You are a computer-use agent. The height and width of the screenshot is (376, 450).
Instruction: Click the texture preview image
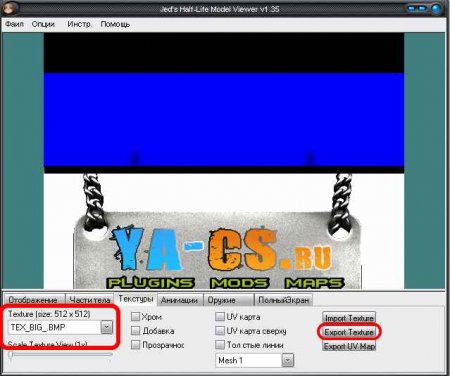(224, 161)
